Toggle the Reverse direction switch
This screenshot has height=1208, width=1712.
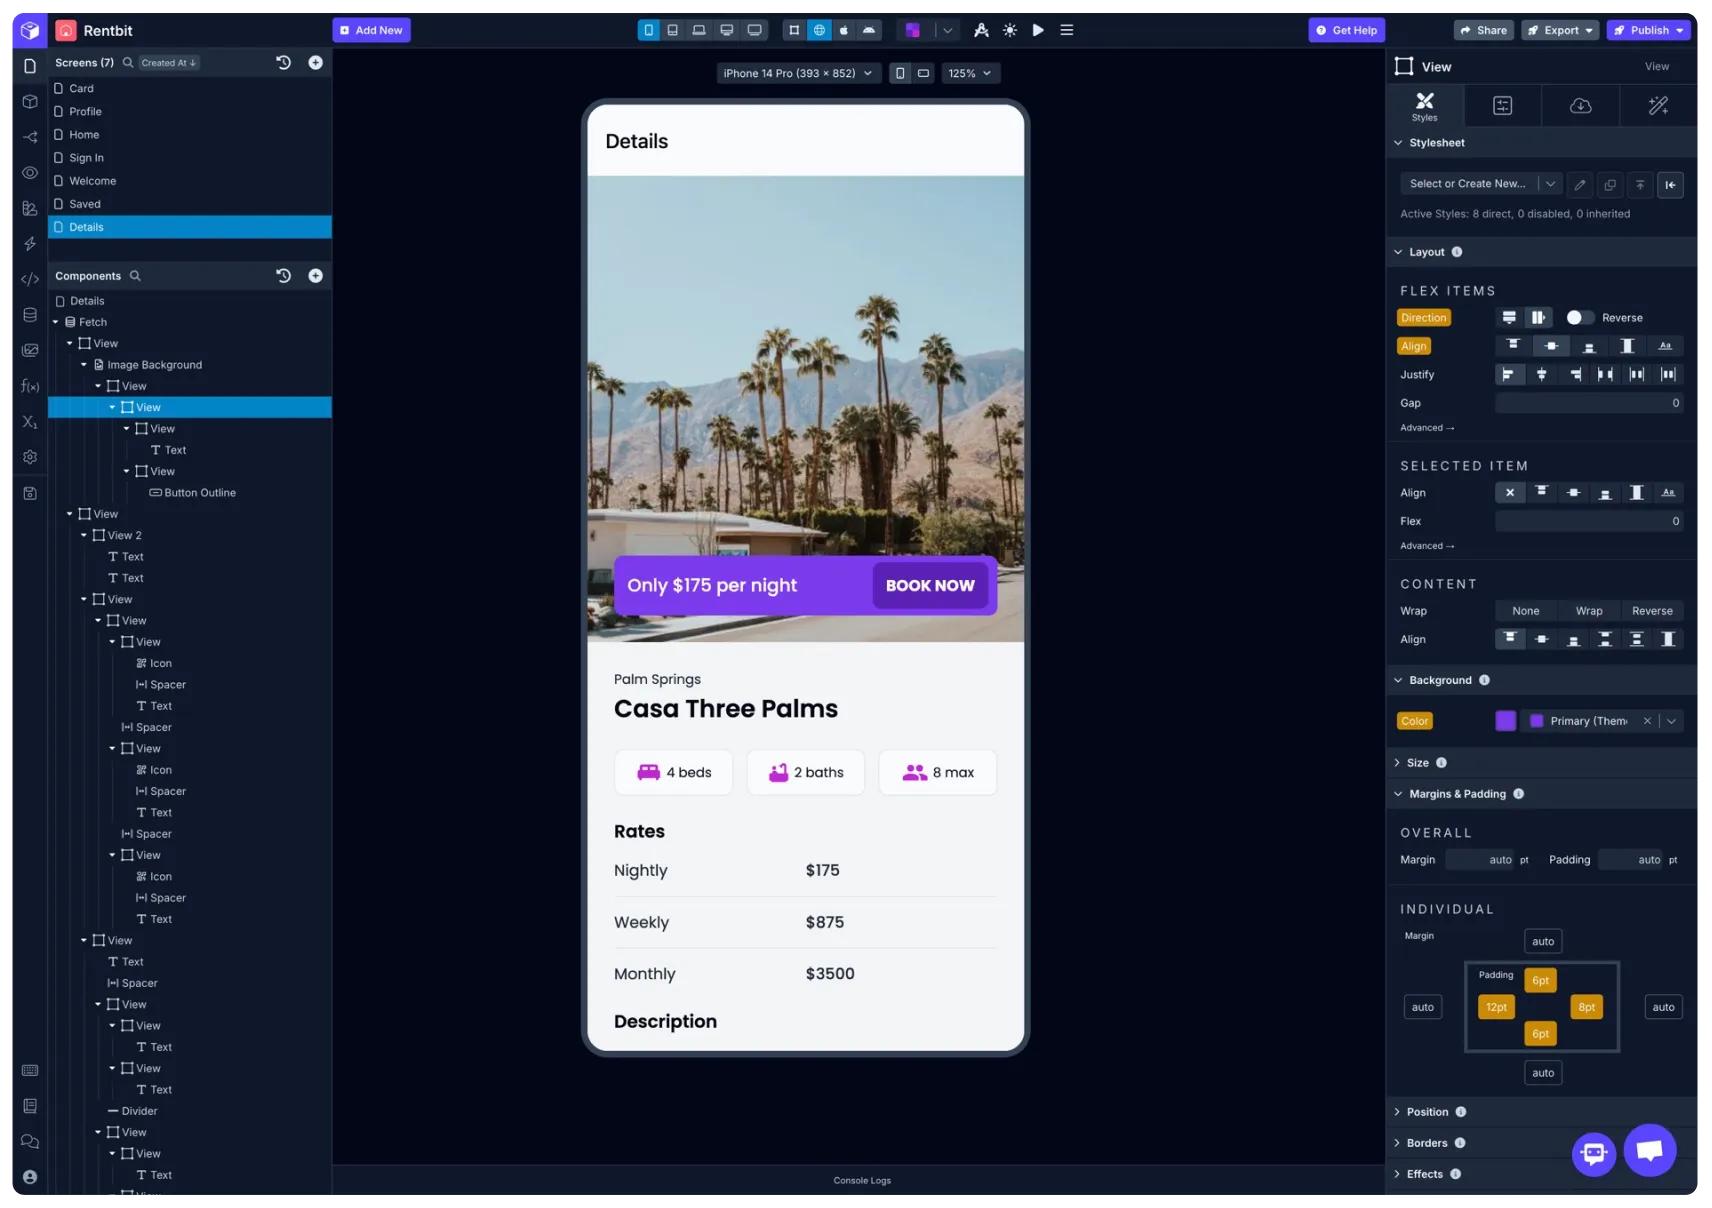1579,318
